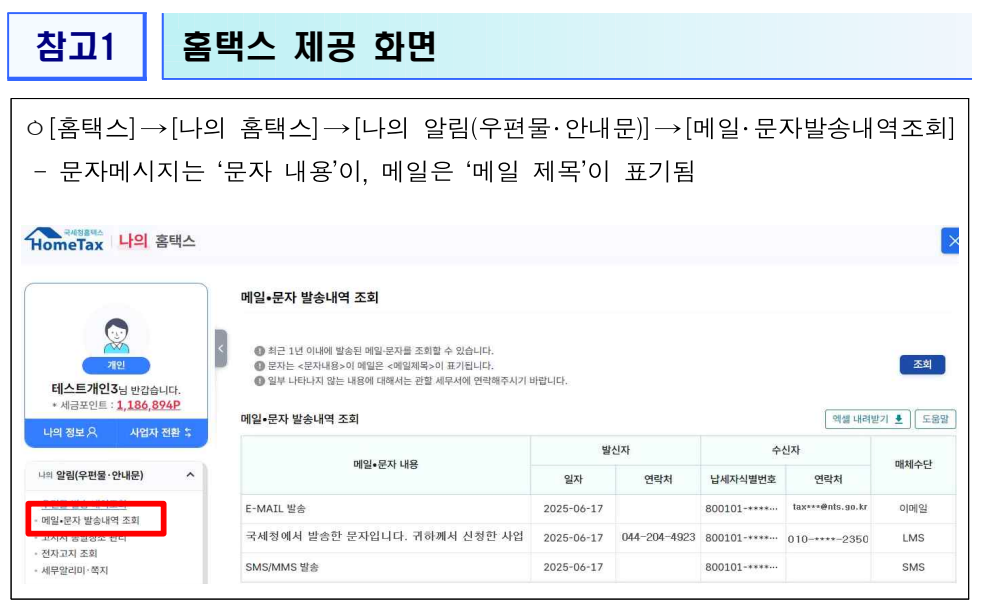Click the 납세자식별번호 column header

pos(743,480)
